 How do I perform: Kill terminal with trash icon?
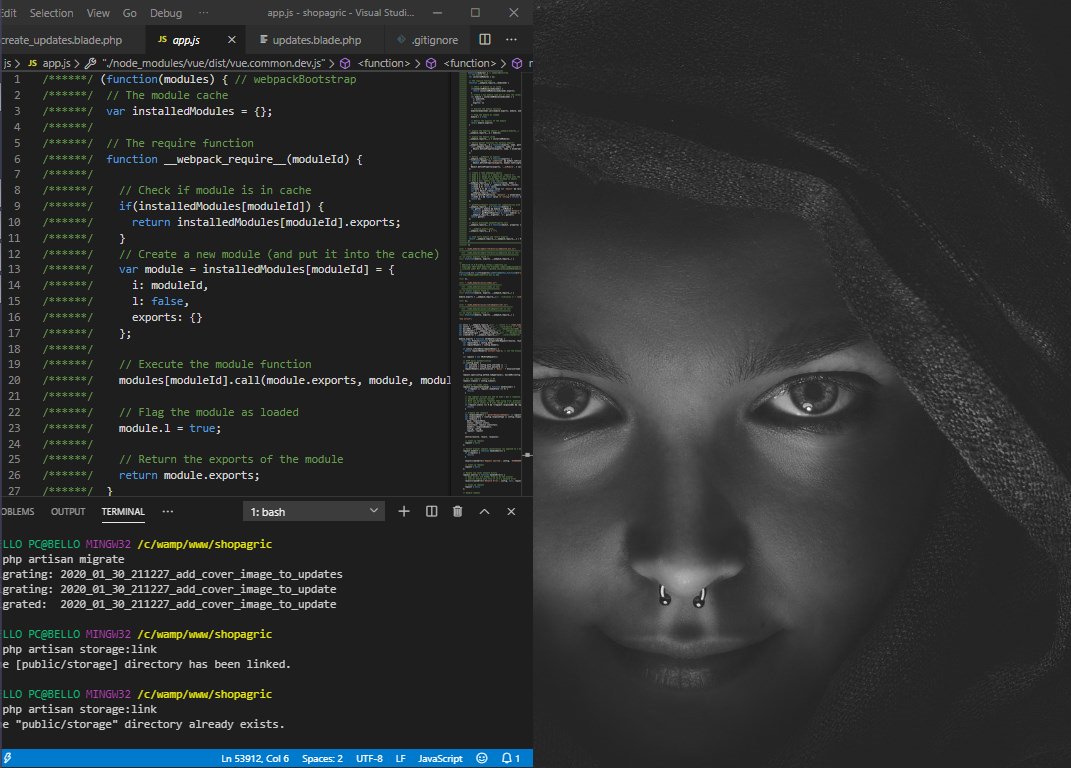[458, 511]
